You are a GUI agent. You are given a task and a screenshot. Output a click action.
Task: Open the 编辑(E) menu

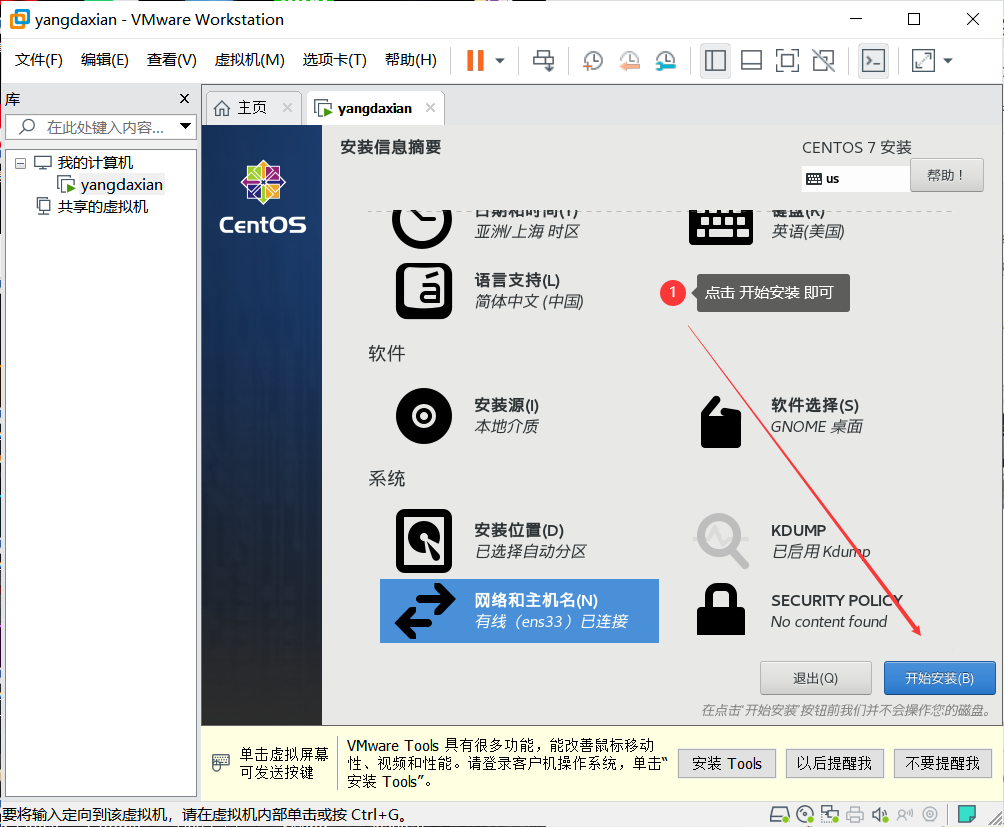click(104, 60)
